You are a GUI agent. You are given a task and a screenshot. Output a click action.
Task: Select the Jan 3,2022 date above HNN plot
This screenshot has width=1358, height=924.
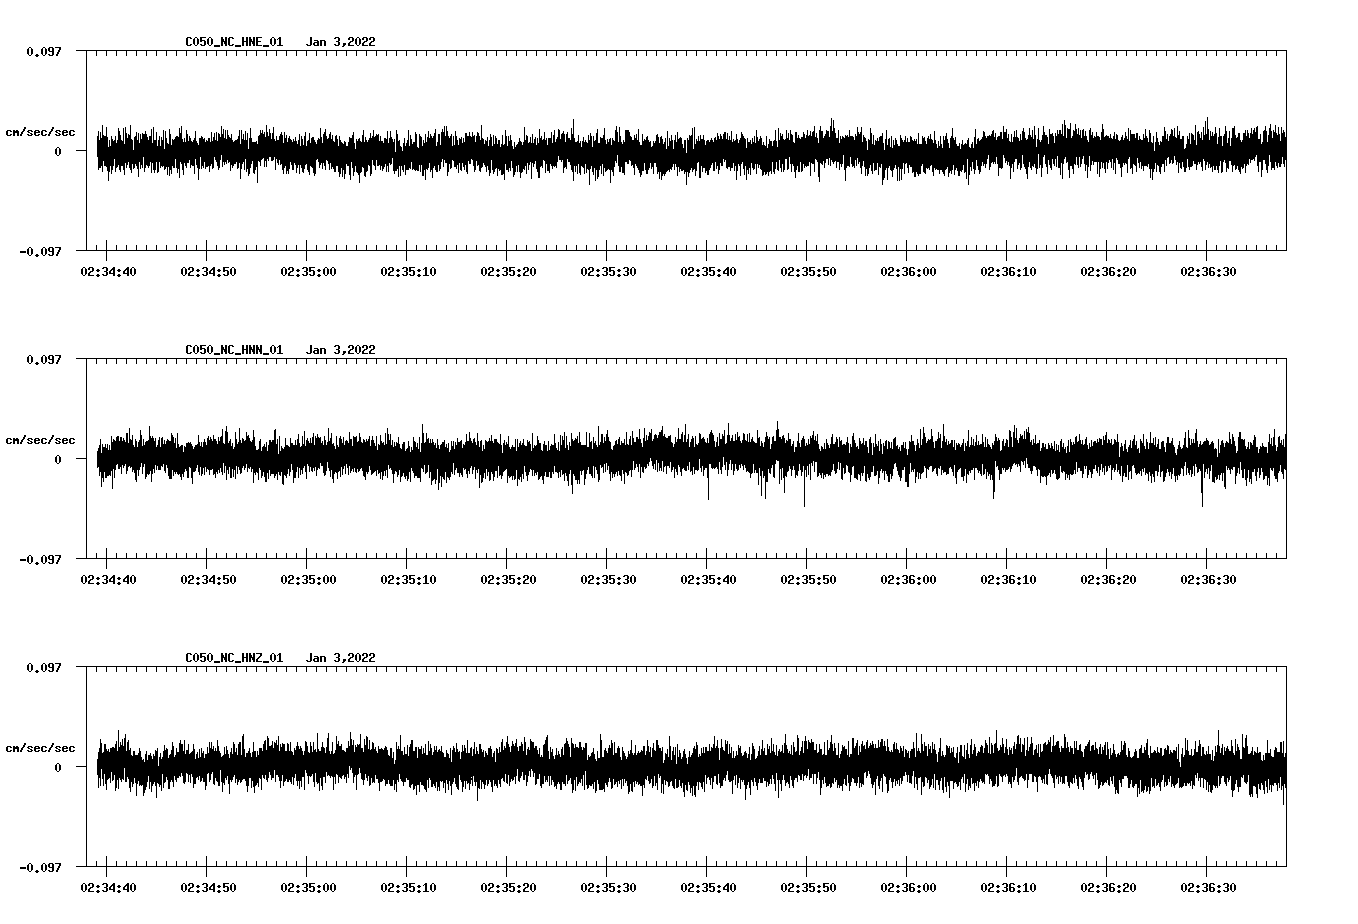(x=341, y=350)
